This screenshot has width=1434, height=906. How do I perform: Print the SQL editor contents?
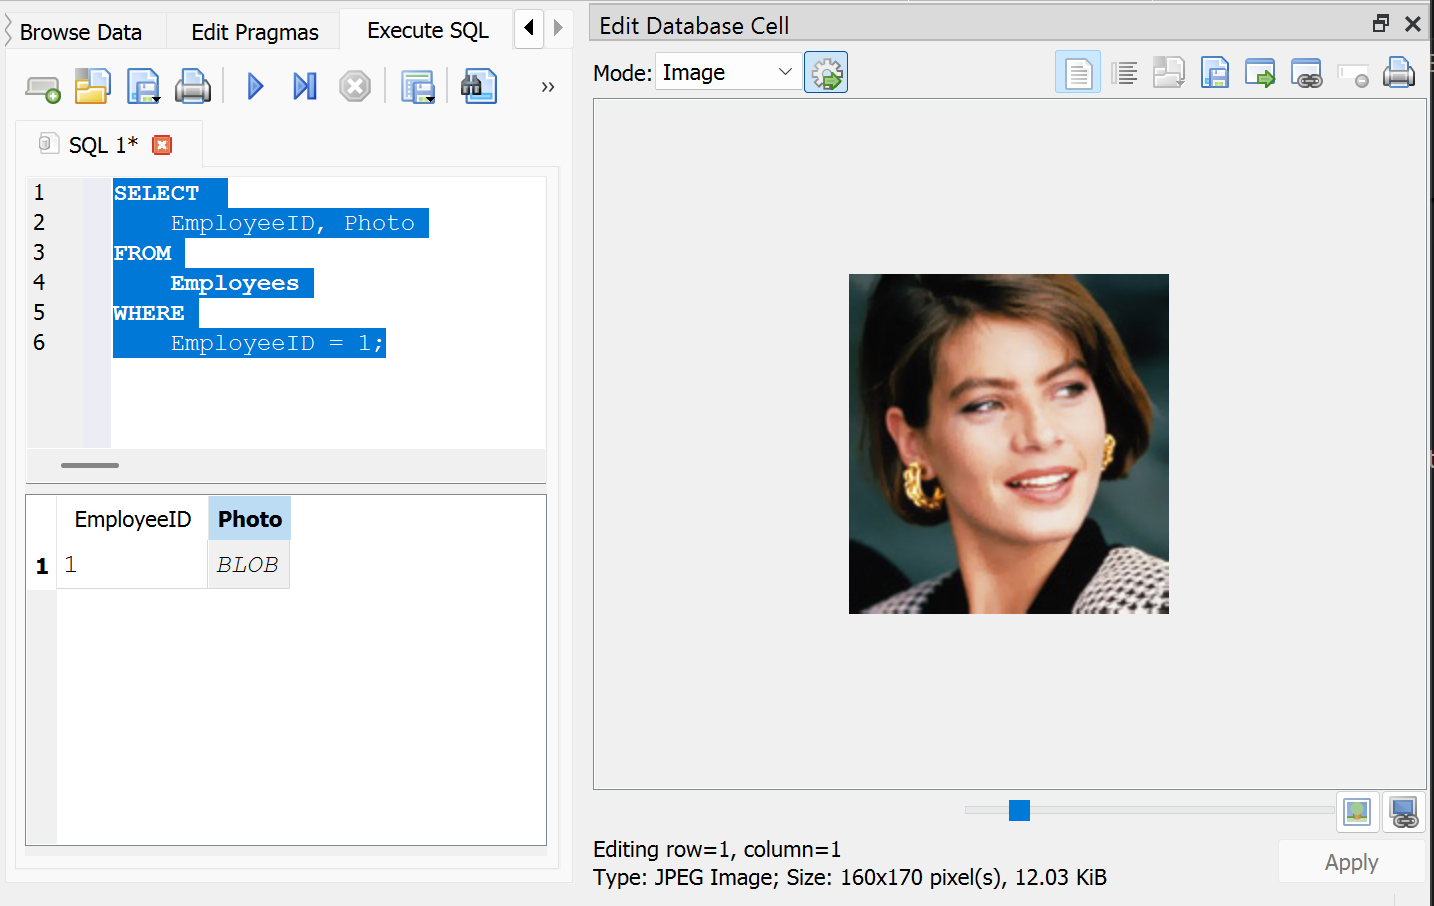point(192,88)
